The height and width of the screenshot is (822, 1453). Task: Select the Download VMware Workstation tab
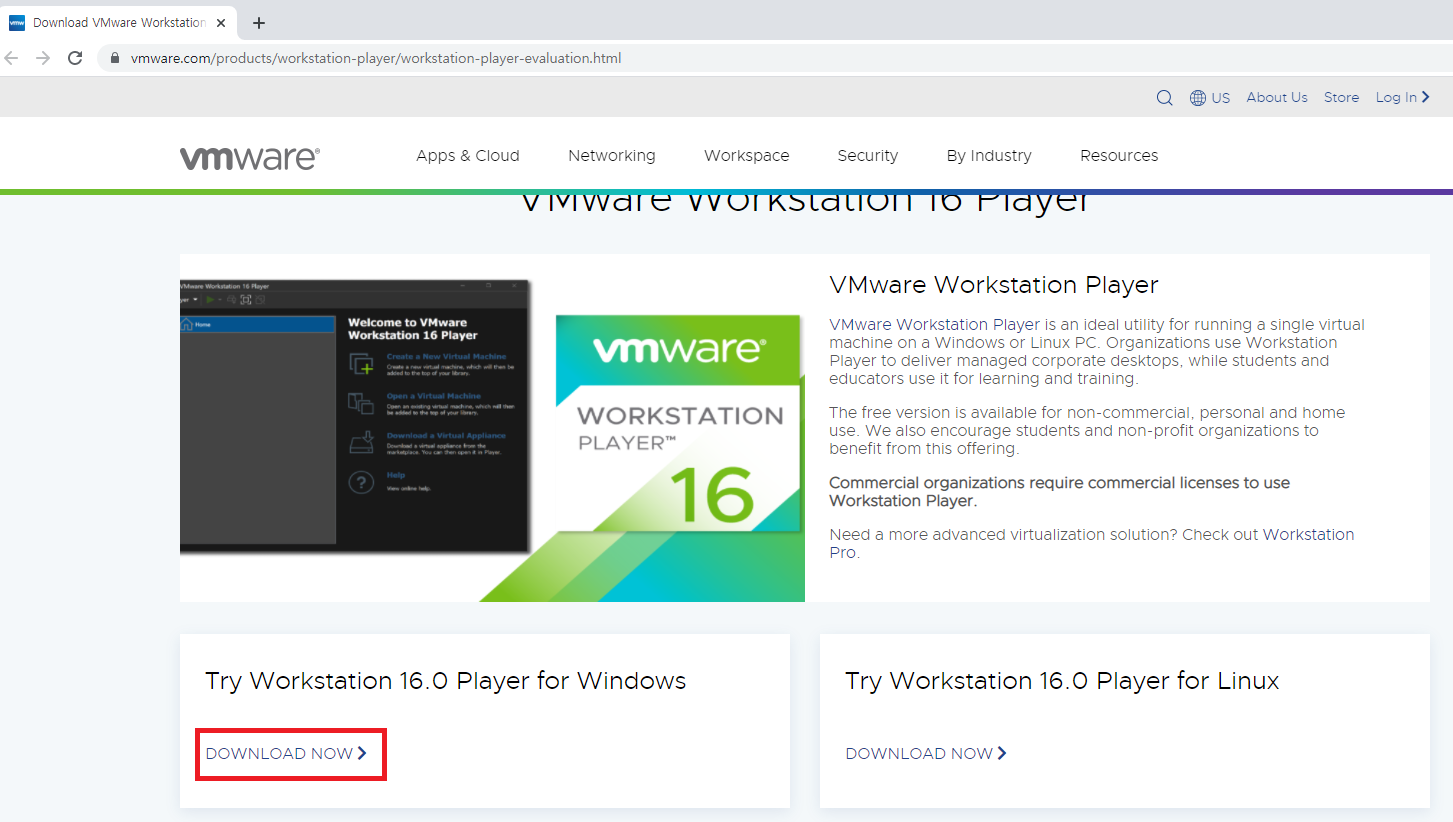point(118,22)
